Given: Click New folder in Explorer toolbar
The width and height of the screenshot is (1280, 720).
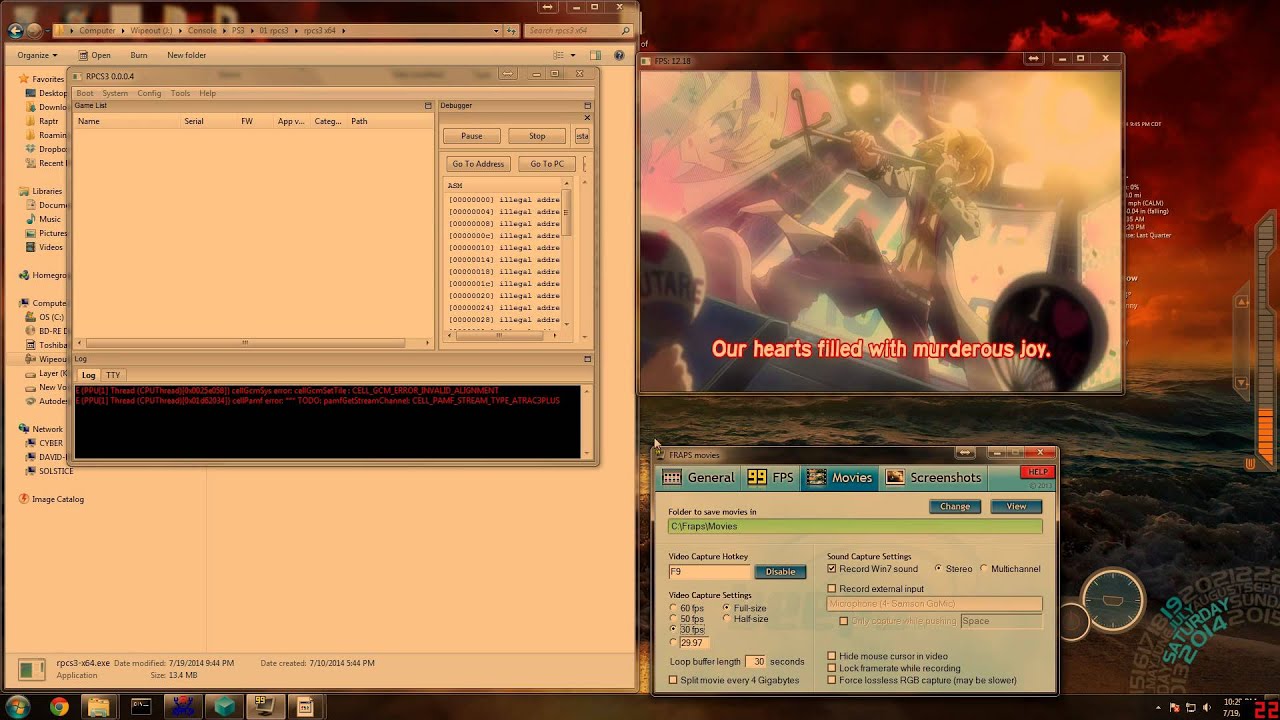Looking at the screenshot, I should 187,55.
